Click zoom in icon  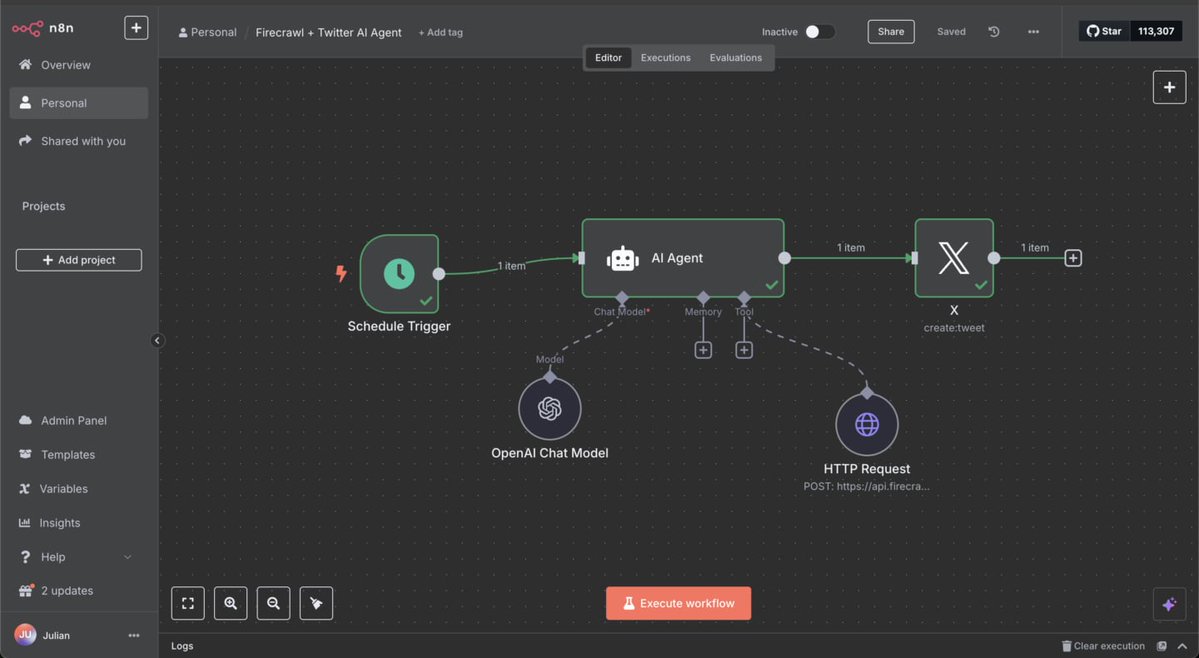230,603
